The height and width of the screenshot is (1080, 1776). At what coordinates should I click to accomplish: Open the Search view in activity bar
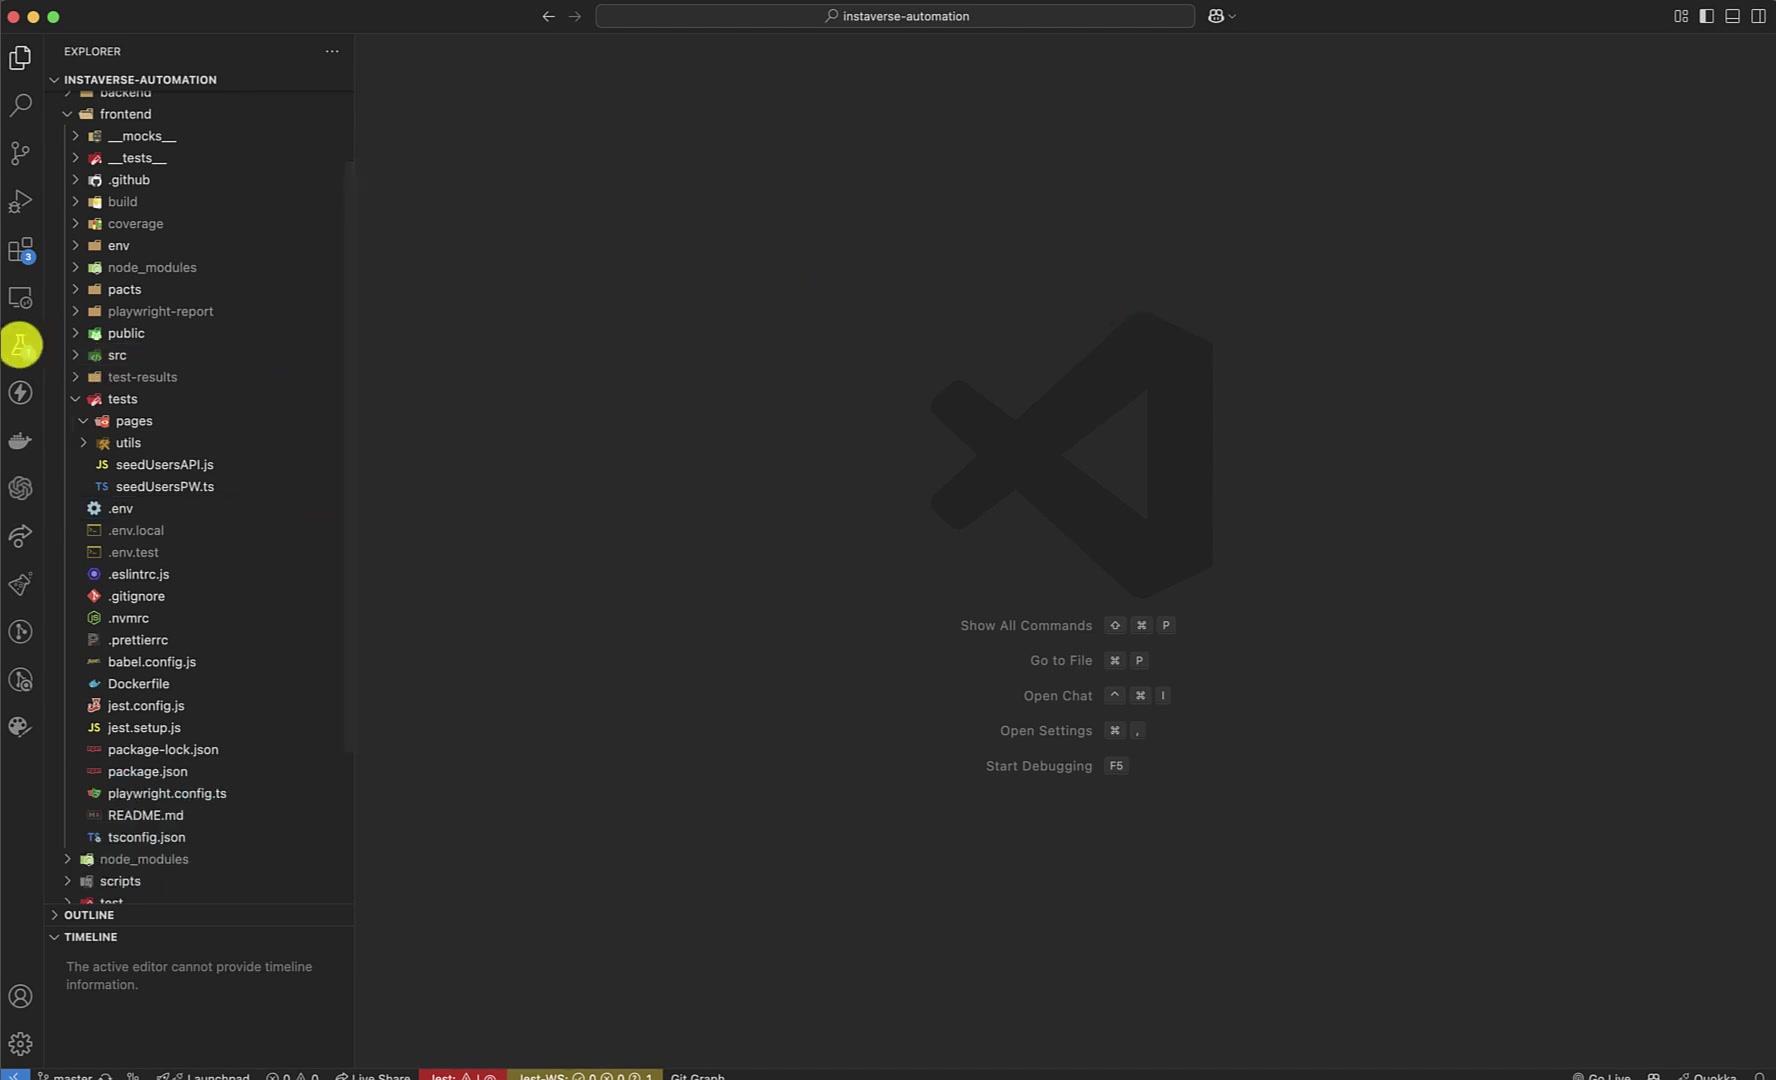click(x=20, y=105)
